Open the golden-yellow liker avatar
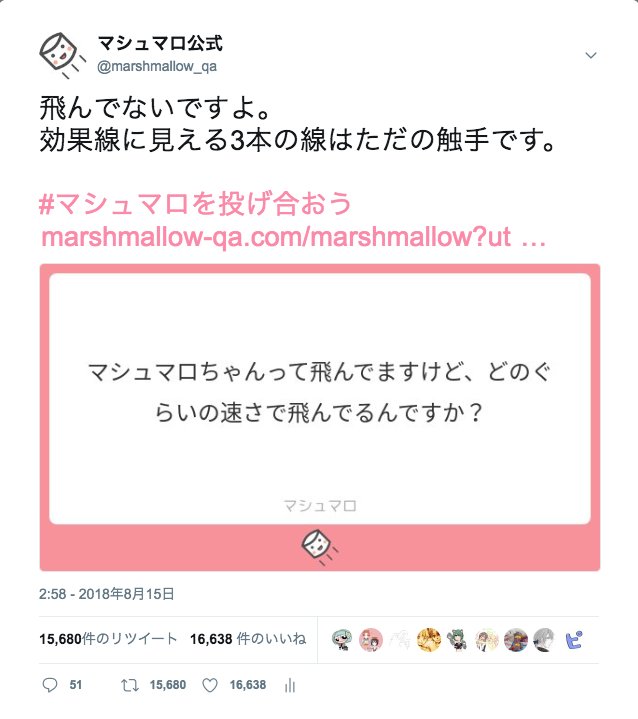Viewport: 638px width, 719px height. tap(429, 640)
